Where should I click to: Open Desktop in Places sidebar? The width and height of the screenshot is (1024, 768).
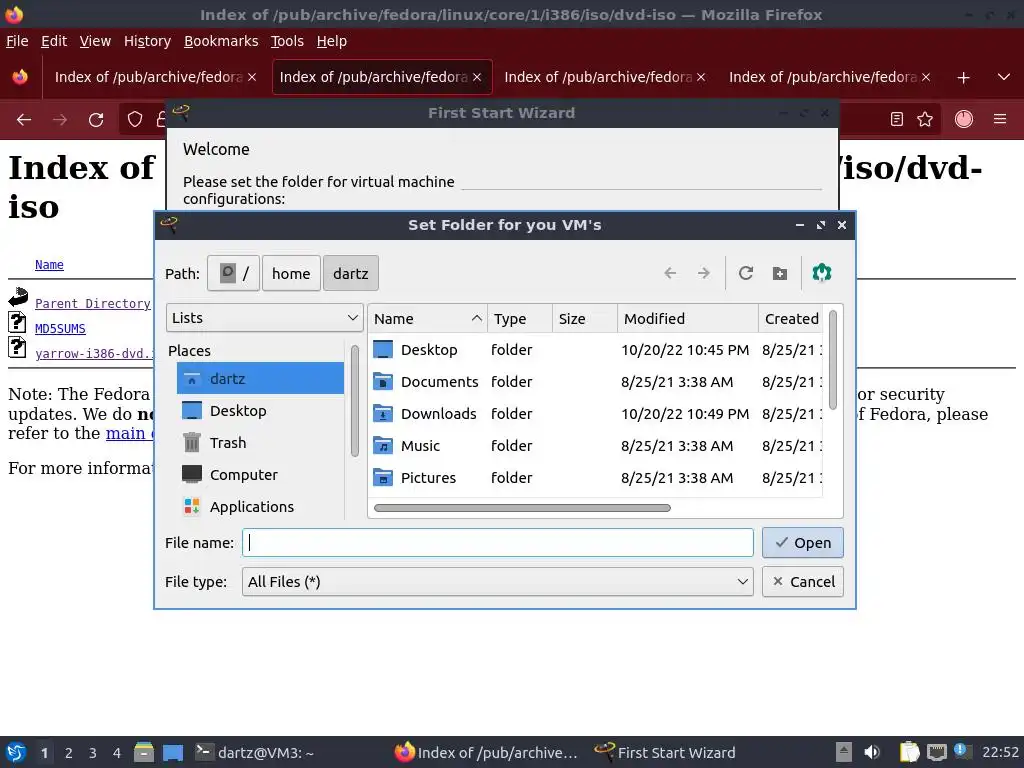[260, 411]
